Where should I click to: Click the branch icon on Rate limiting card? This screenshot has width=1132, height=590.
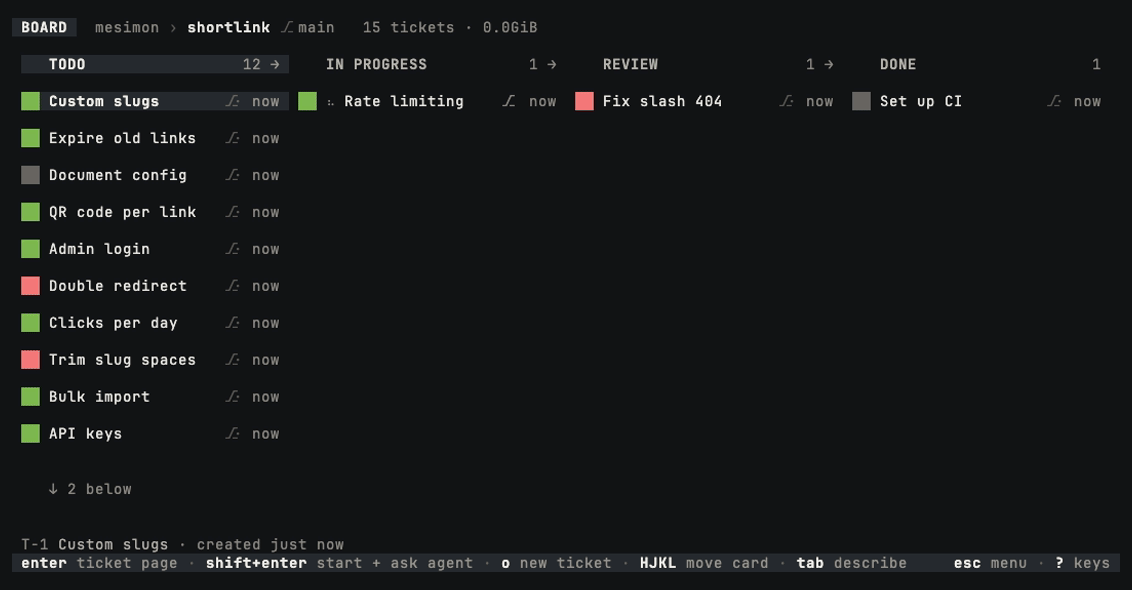pos(509,101)
